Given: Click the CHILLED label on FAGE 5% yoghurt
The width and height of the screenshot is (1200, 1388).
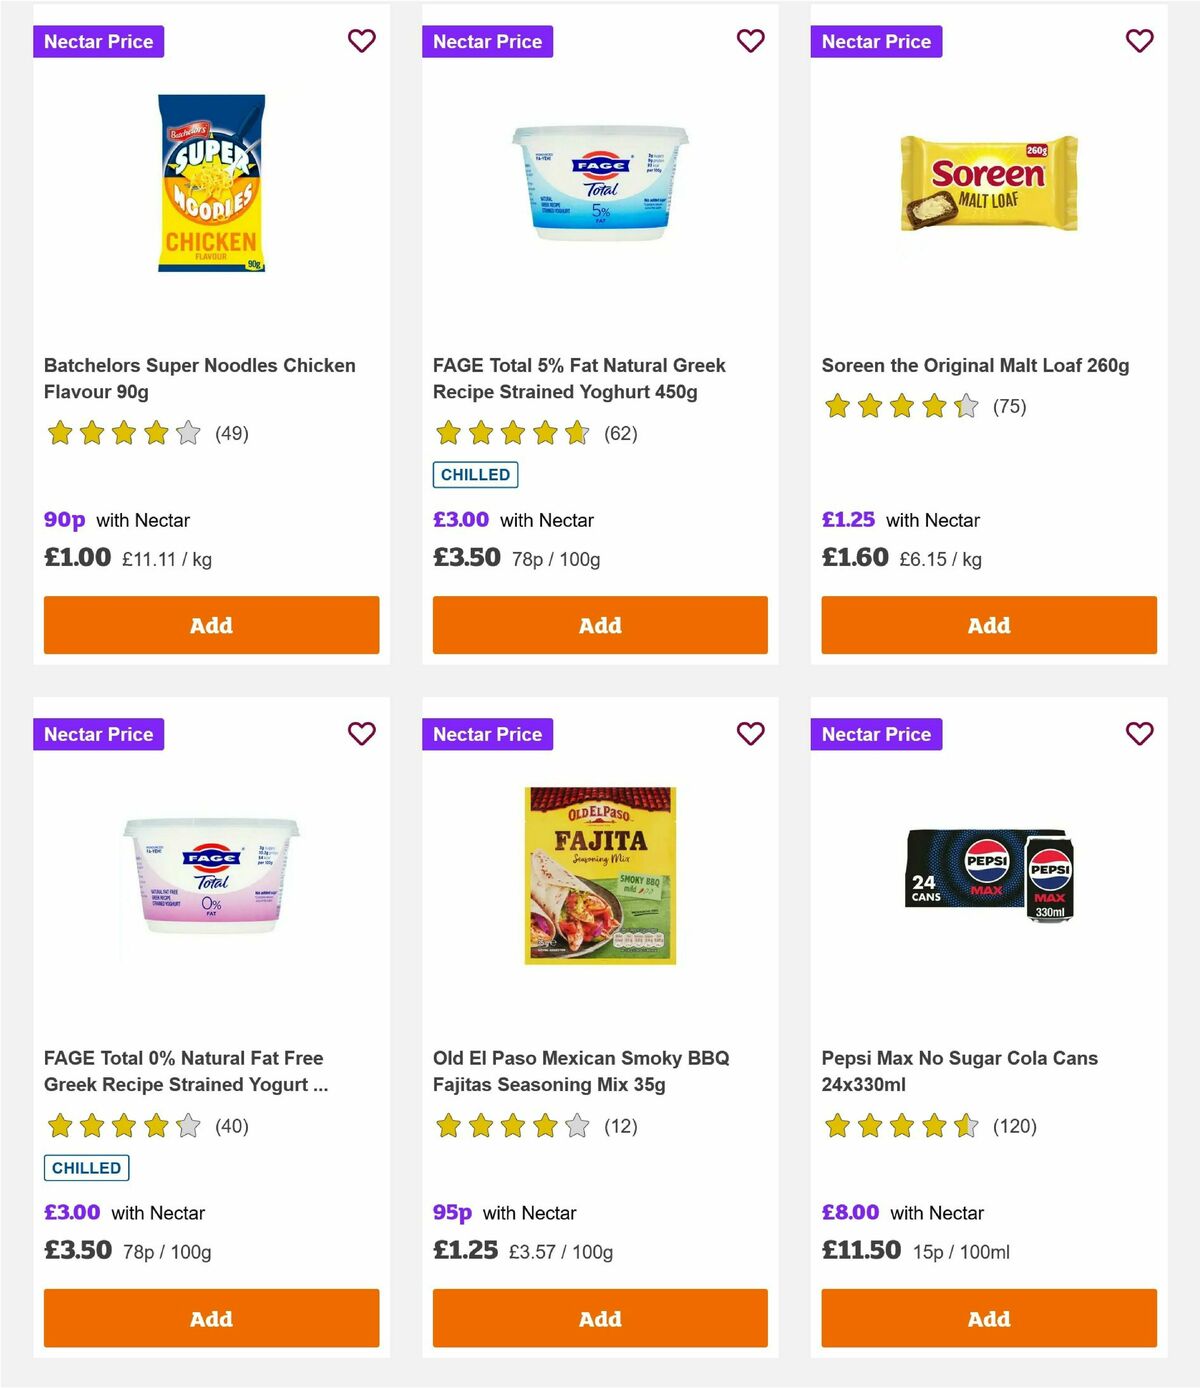Looking at the screenshot, I should click(x=475, y=475).
